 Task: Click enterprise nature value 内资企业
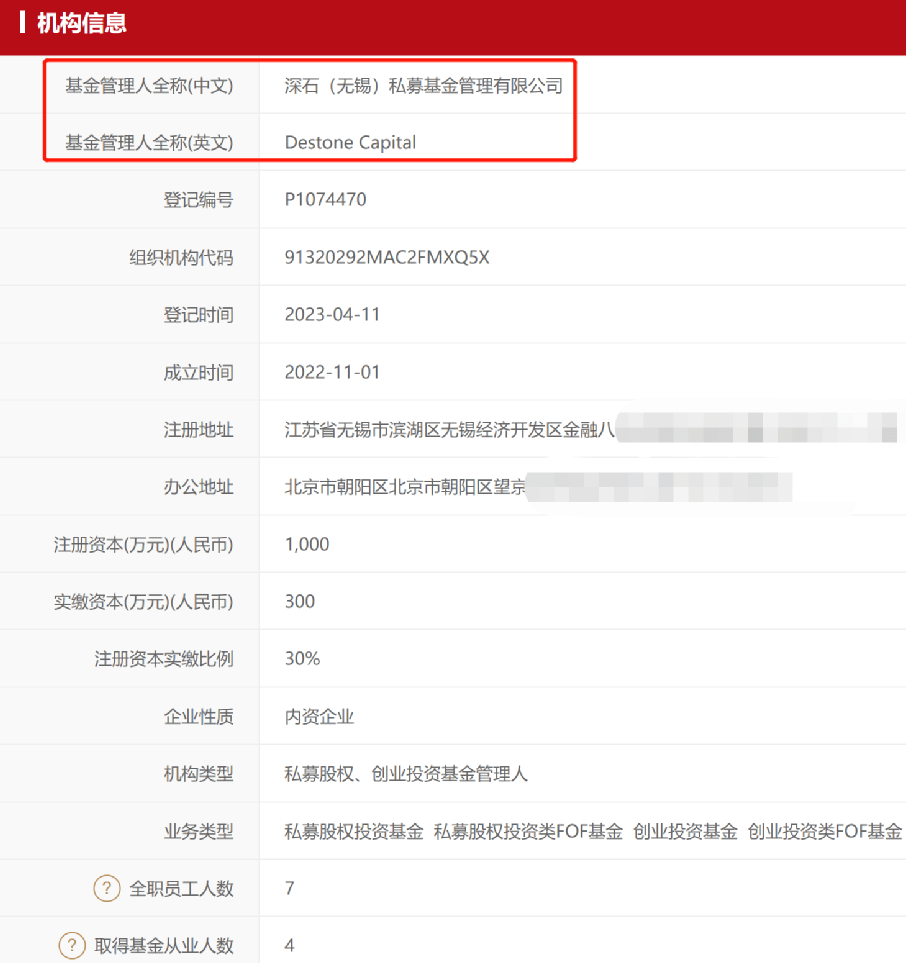tap(319, 717)
